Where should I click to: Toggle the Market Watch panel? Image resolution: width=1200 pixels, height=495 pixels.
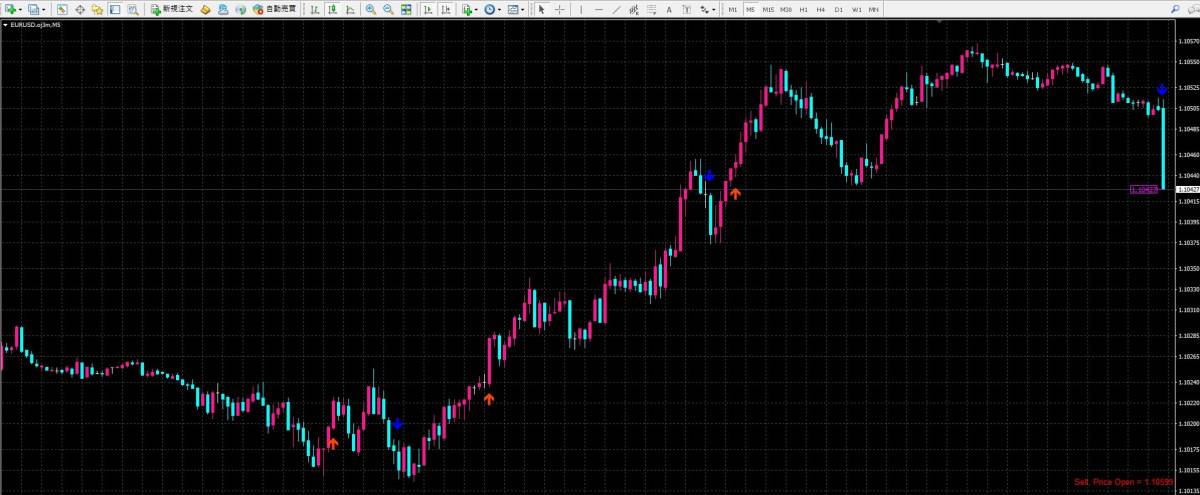(62, 9)
